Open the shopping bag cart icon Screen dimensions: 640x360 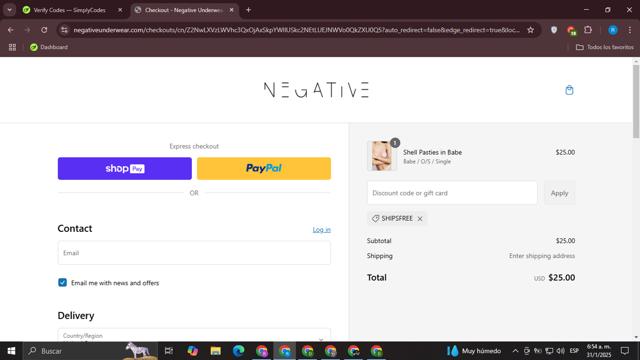pos(569,90)
